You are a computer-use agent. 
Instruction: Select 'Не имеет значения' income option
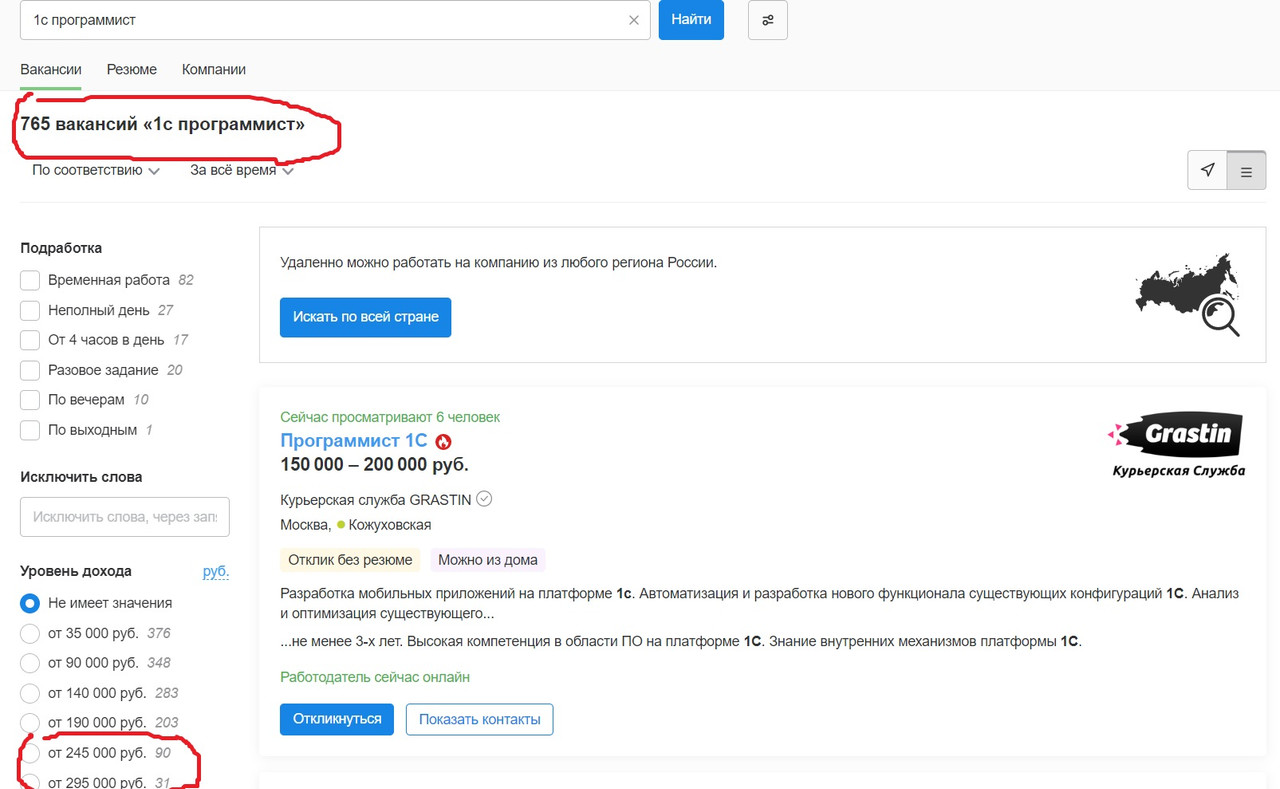30,603
